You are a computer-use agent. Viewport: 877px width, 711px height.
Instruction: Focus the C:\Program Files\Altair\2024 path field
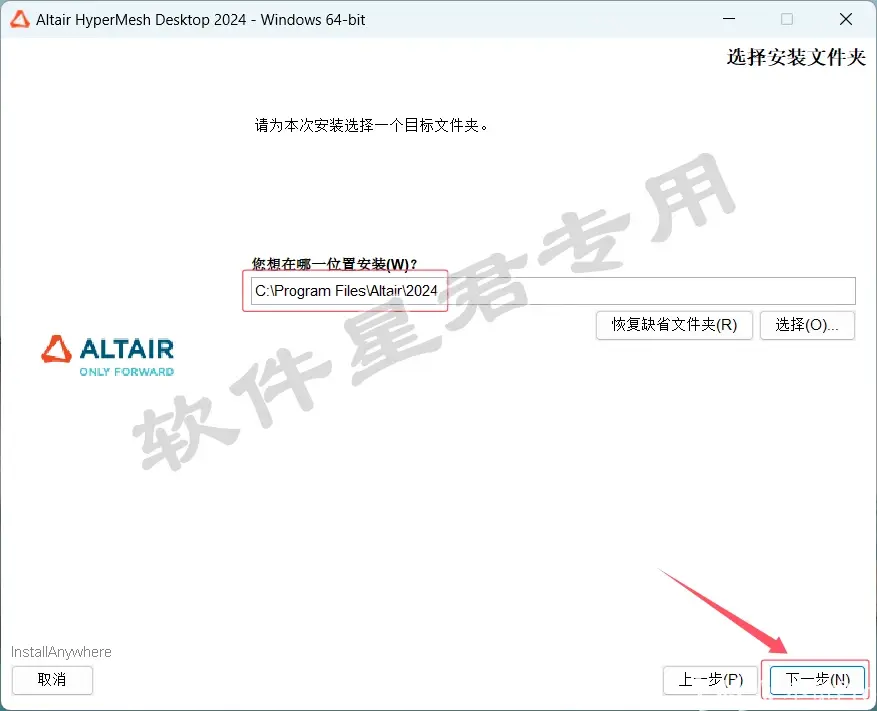click(553, 291)
